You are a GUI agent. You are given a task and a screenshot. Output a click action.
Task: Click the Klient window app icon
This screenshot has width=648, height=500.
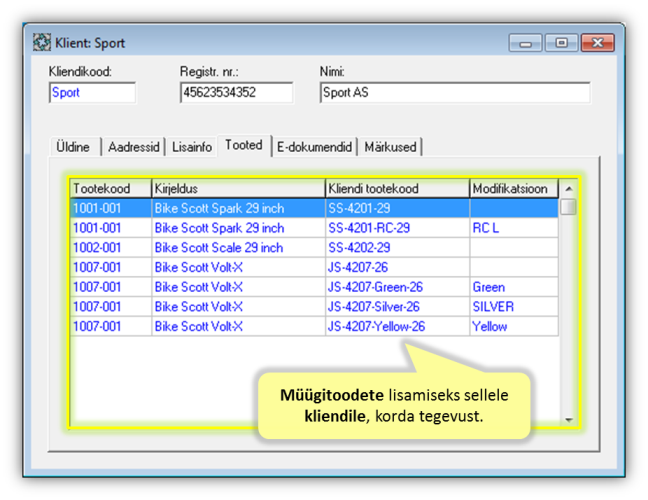click(42, 43)
